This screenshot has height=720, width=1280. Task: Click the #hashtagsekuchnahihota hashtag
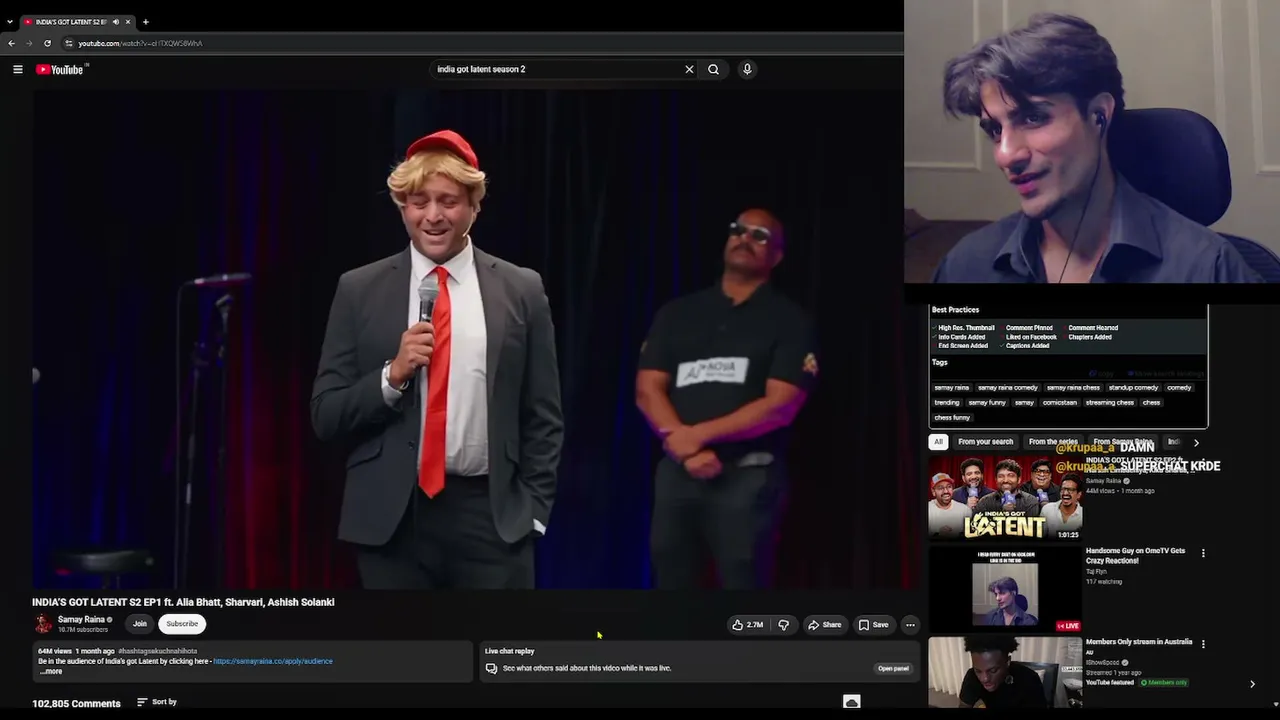tap(157, 651)
